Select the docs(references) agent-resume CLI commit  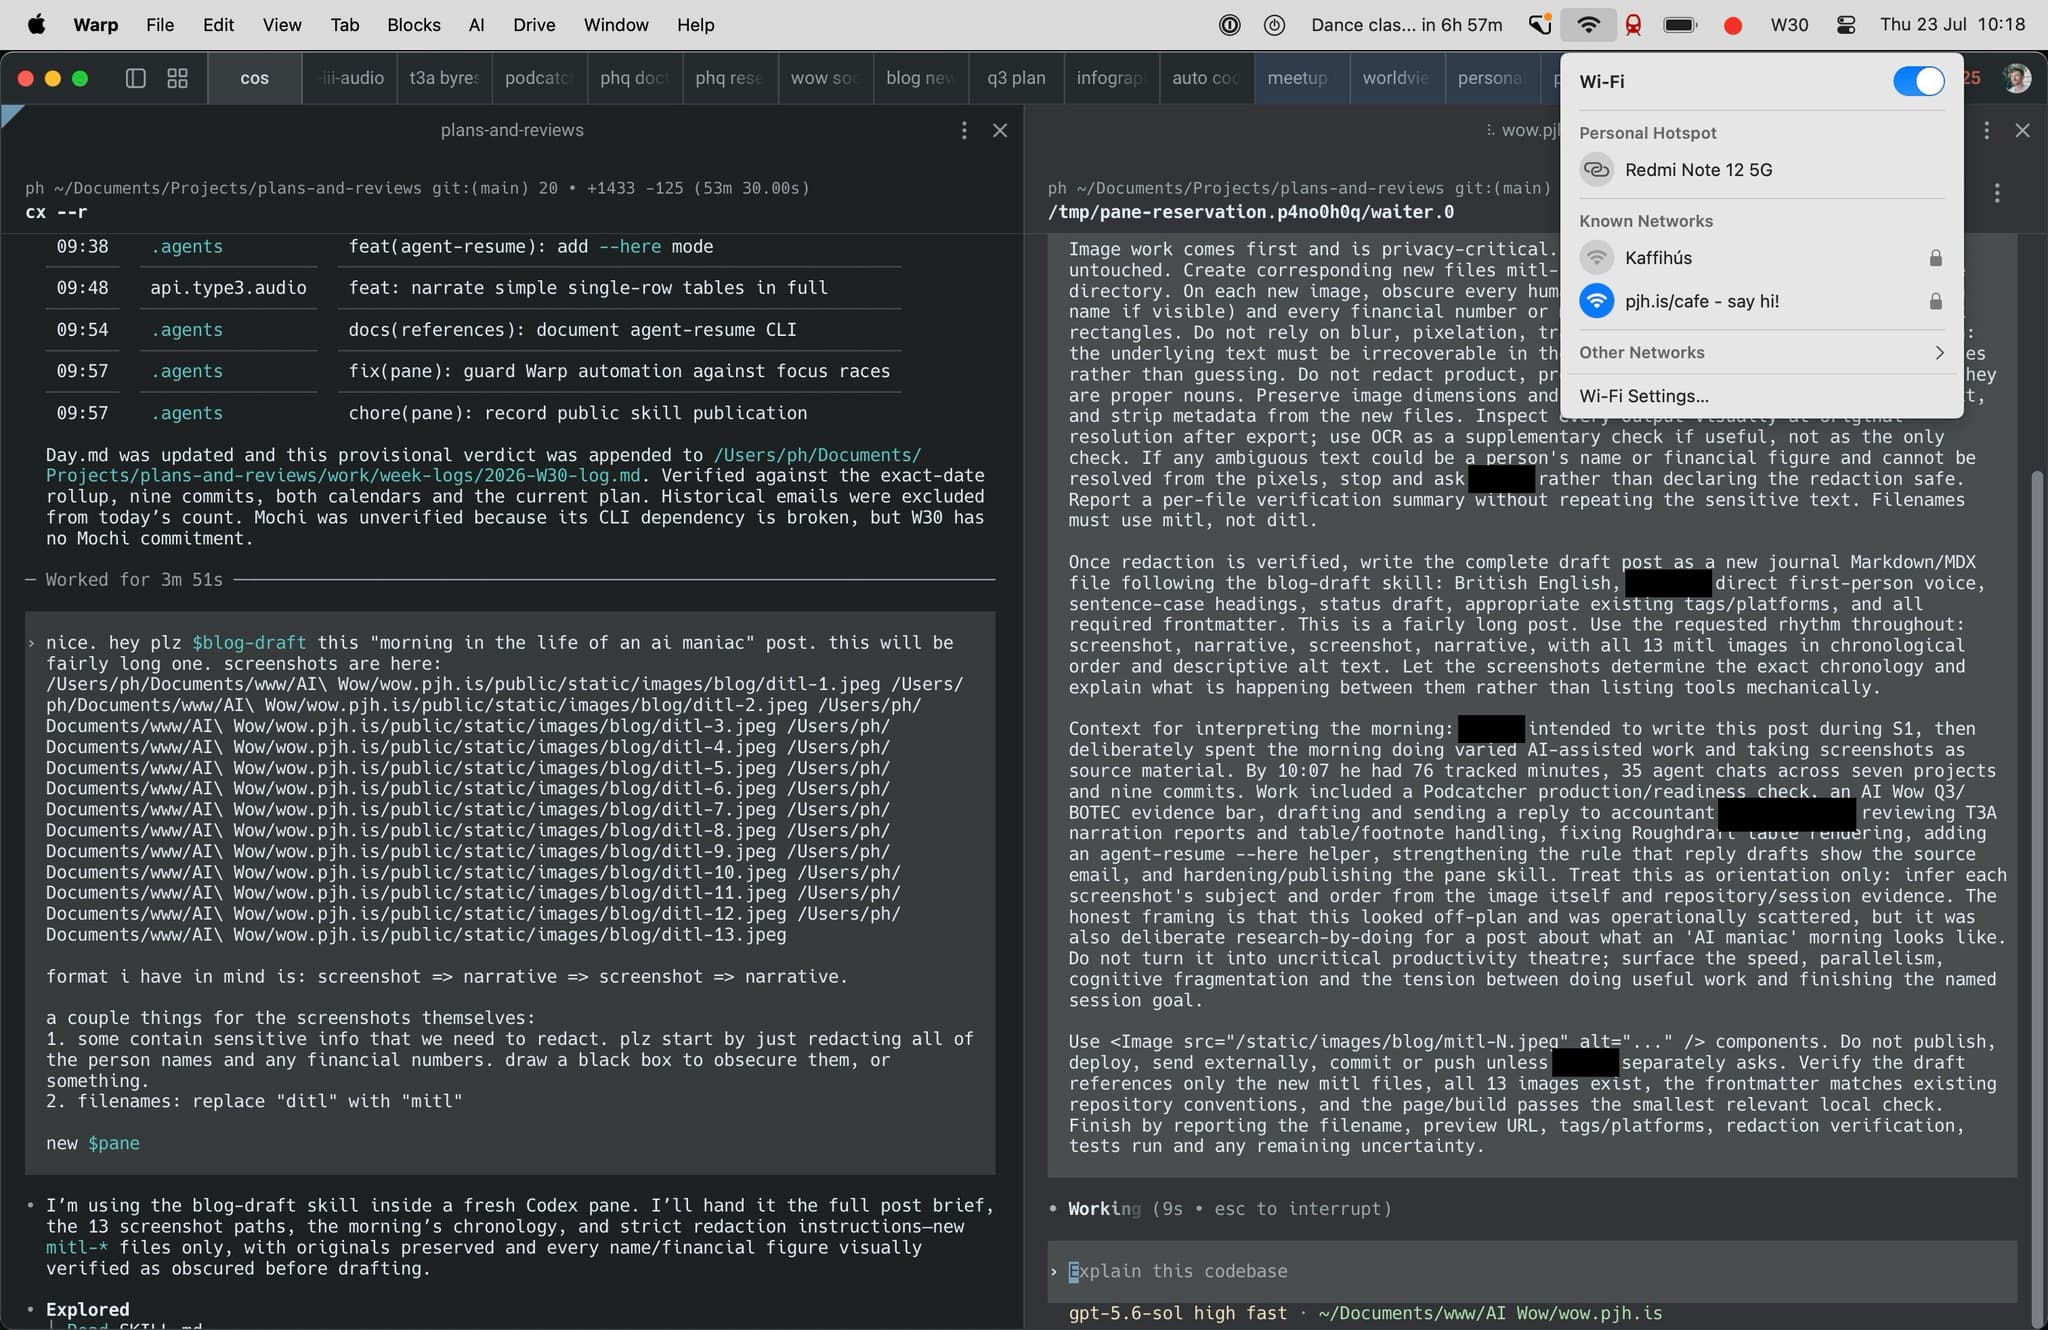[572, 330]
